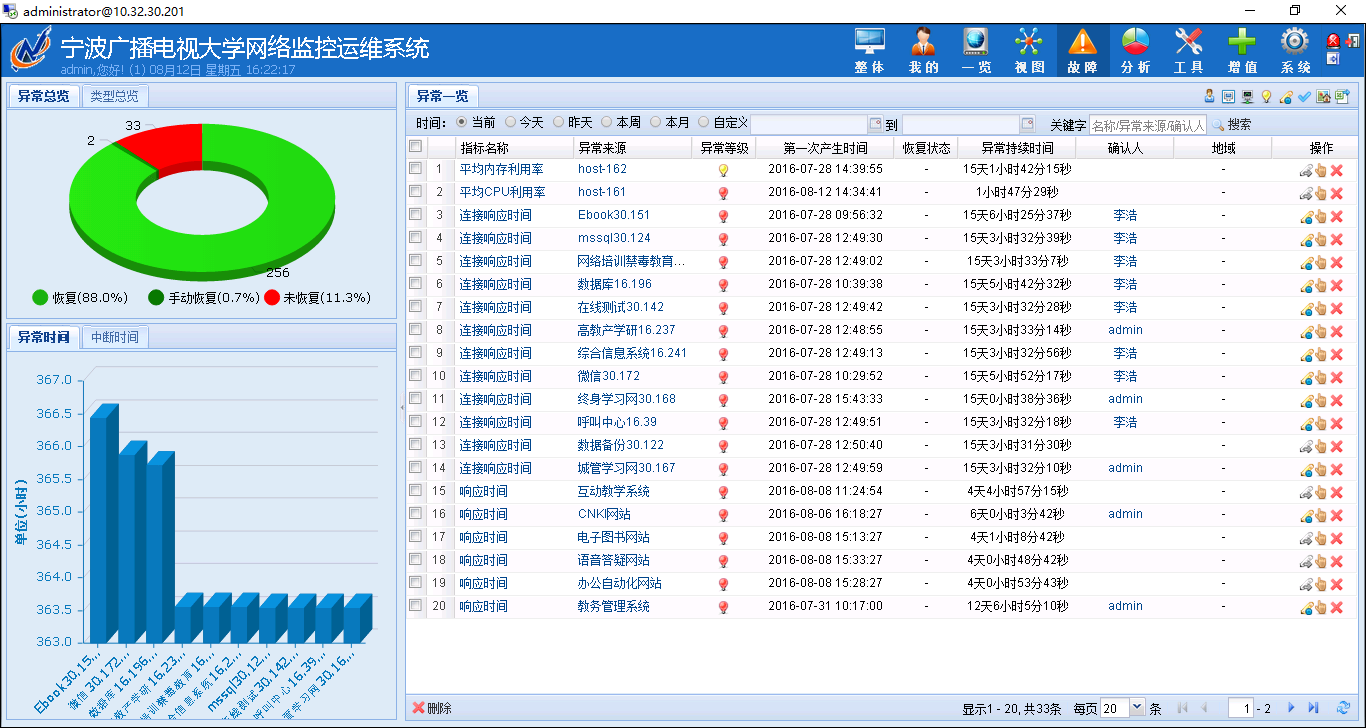
Task: Open the 视图 topology view module
Action: coord(1029,51)
